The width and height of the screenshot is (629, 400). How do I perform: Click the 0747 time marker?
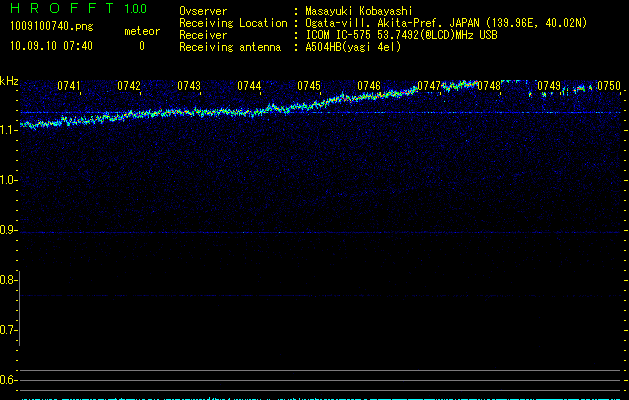(x=429, y=86)
